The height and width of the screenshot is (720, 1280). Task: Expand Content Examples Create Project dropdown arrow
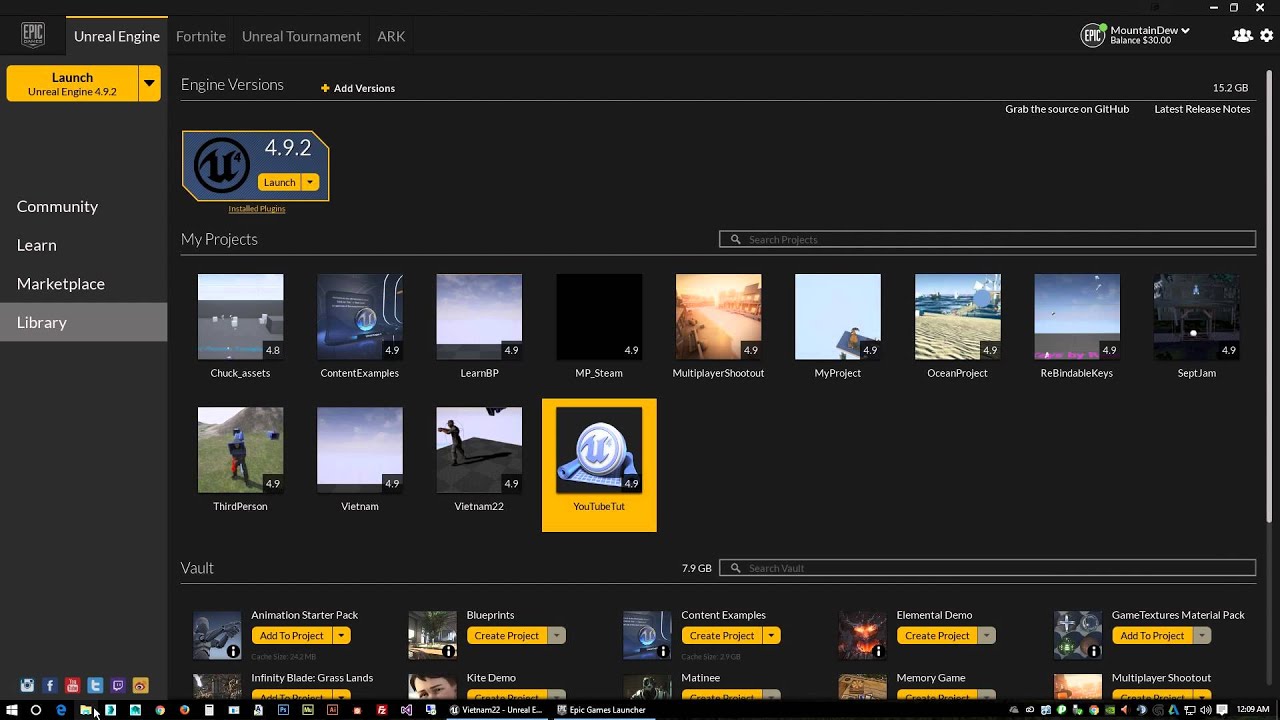772,636
